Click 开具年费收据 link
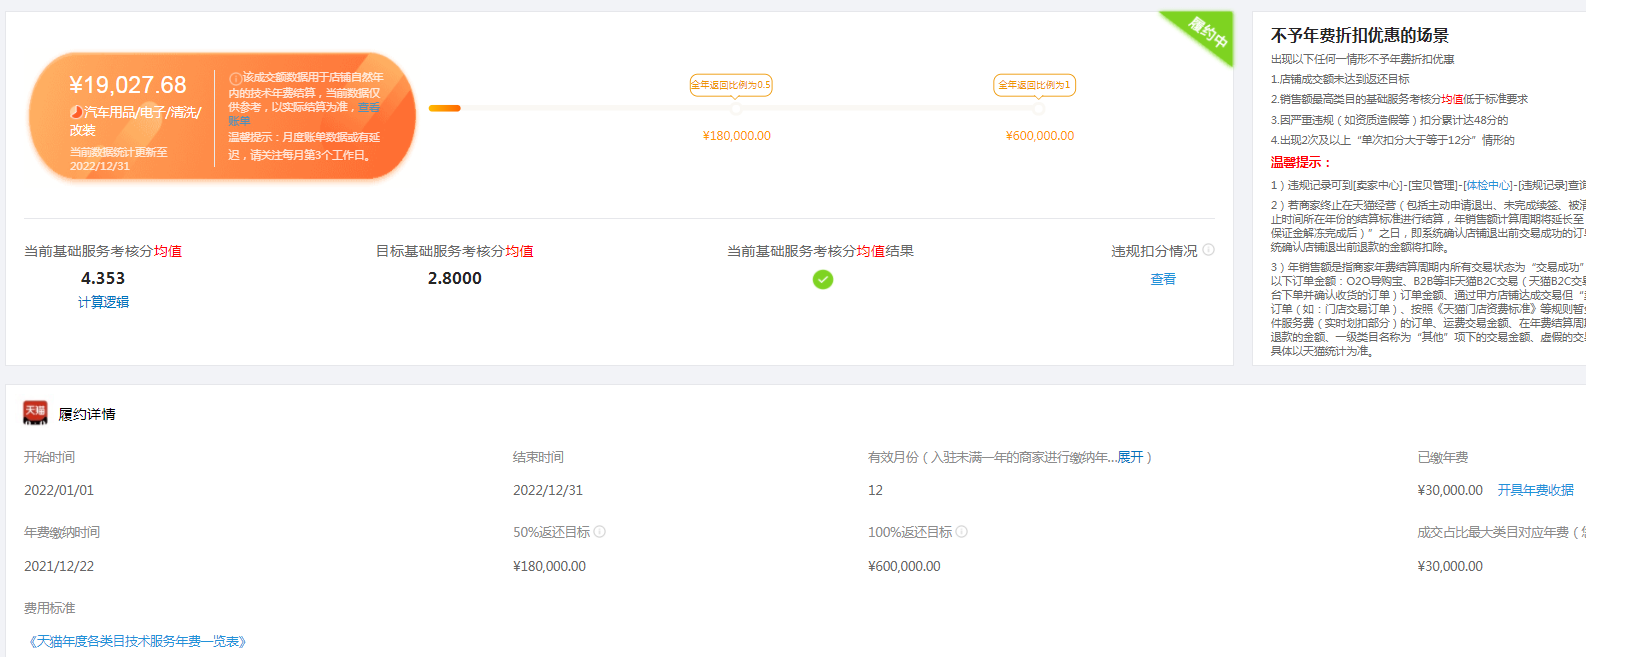The height and width of the screenshot is (657, 1627). point(1535,490)
